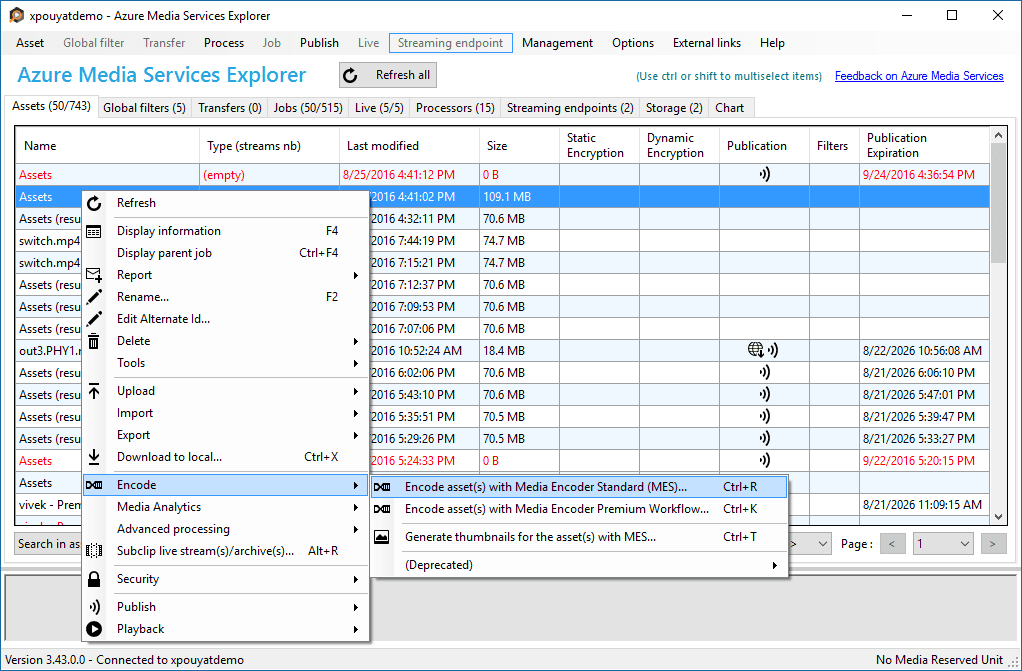Open the Page number dropdown

(942, 544)
